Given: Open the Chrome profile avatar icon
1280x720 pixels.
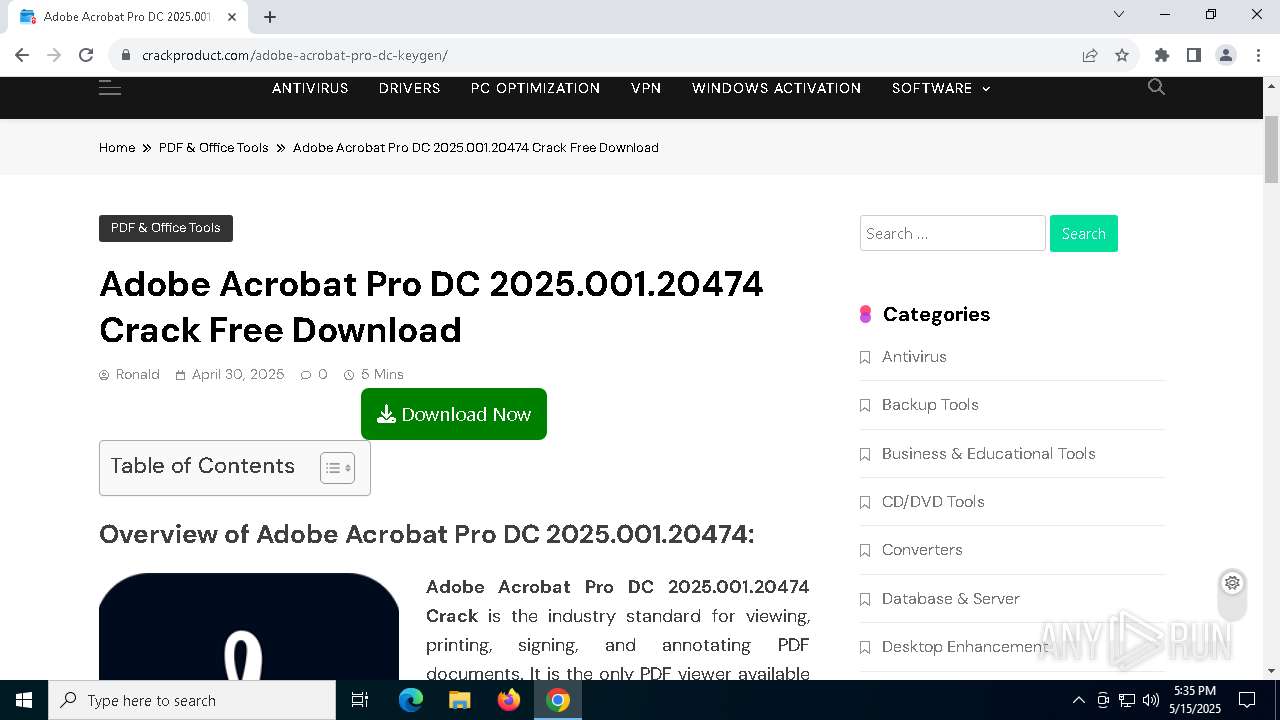Looking at the screenshot, I should [x=1226, y=55].
